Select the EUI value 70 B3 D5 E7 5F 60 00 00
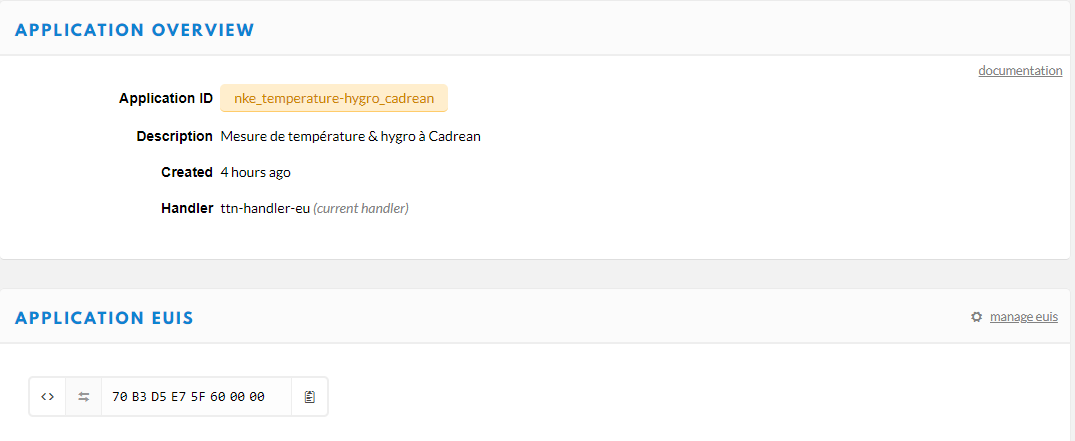 click(x=189, y=396)
